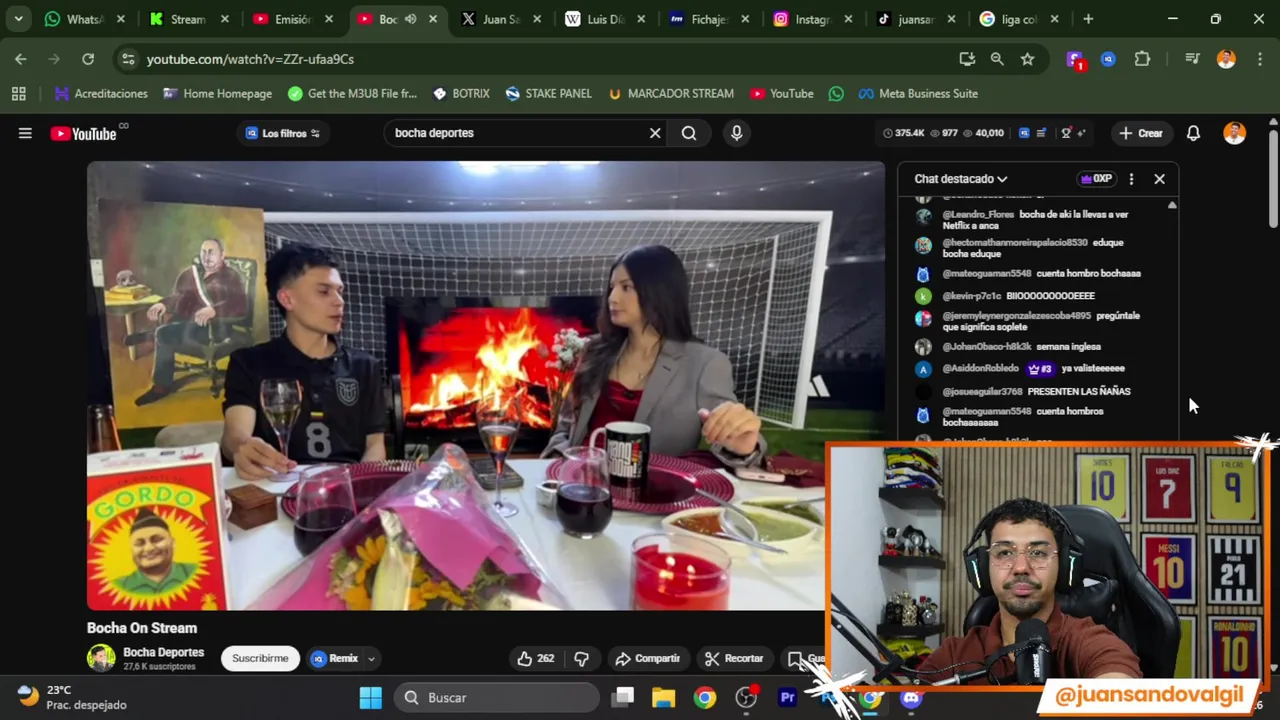Open YouTube notifications bell

[1193, 133]
